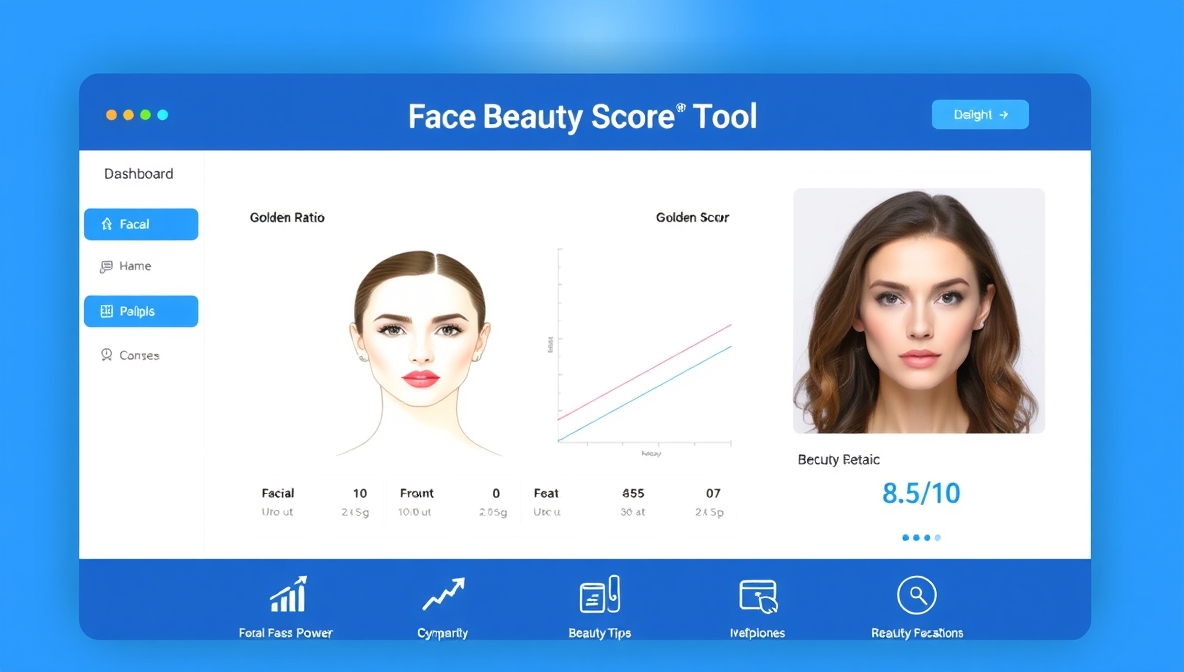Viewport: 1184px width, 672px height.
Task: Select the card-and-cursor icon above Ivefplones
Action: coord(757,593)
